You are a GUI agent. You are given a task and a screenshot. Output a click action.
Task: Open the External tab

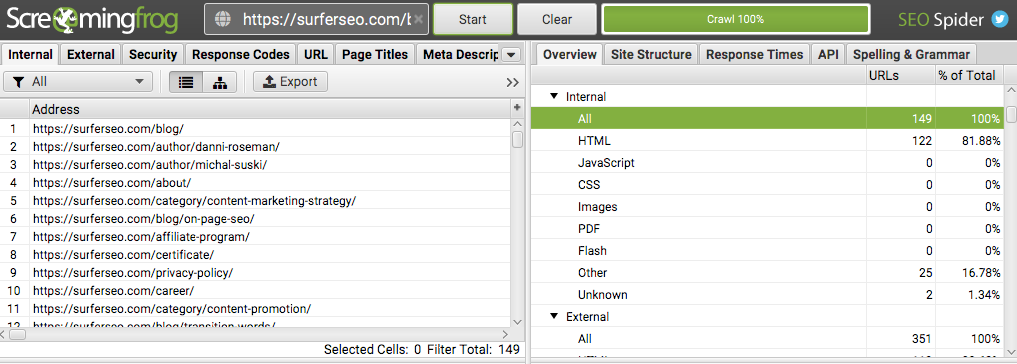91,55
